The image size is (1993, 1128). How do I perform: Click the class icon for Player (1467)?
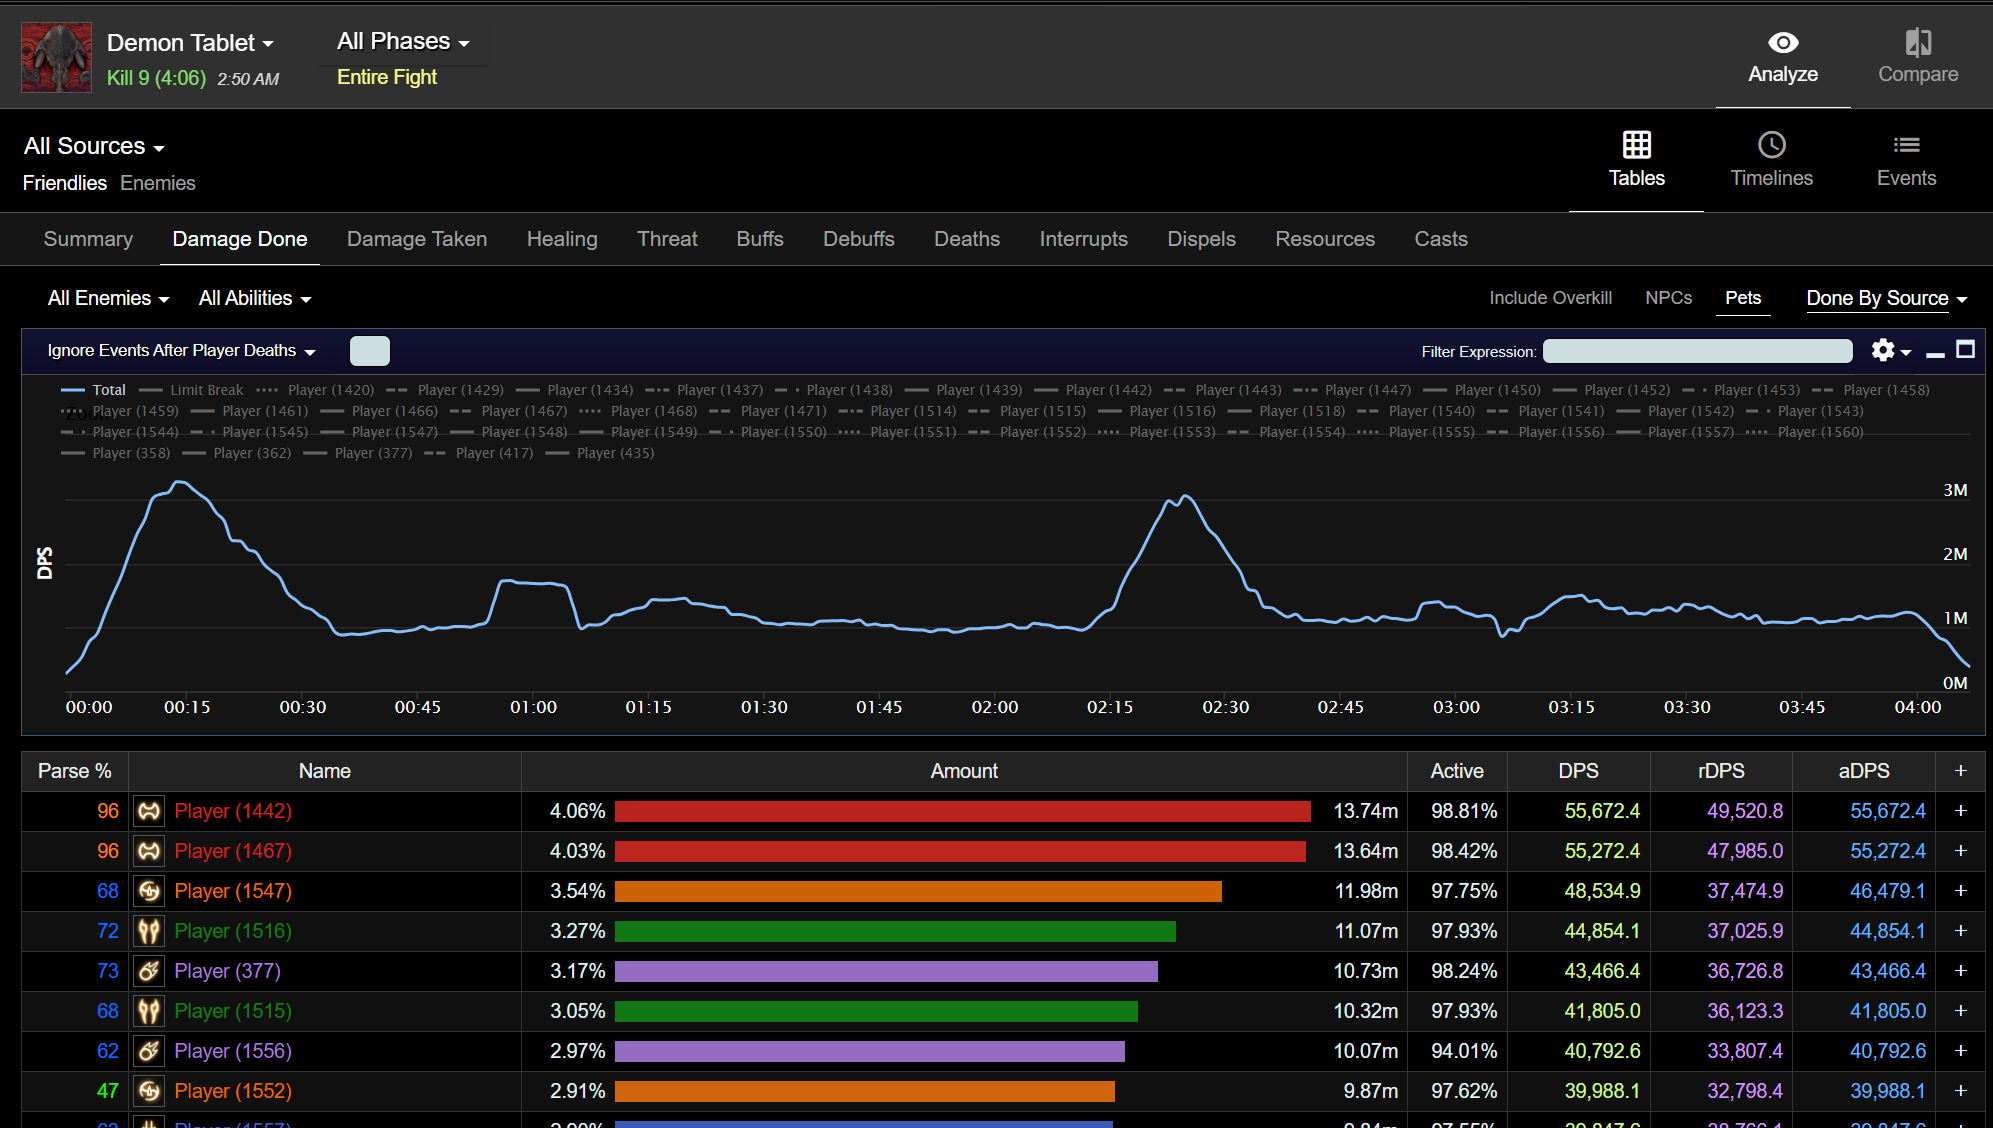point(149,851)
